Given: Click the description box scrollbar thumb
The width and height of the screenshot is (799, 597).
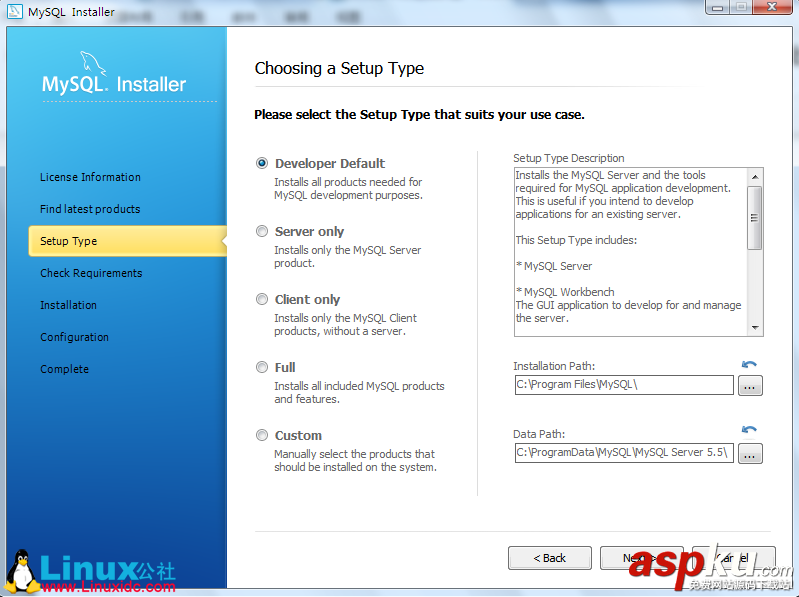Looking at the screenshot, I should coord(755,218).
